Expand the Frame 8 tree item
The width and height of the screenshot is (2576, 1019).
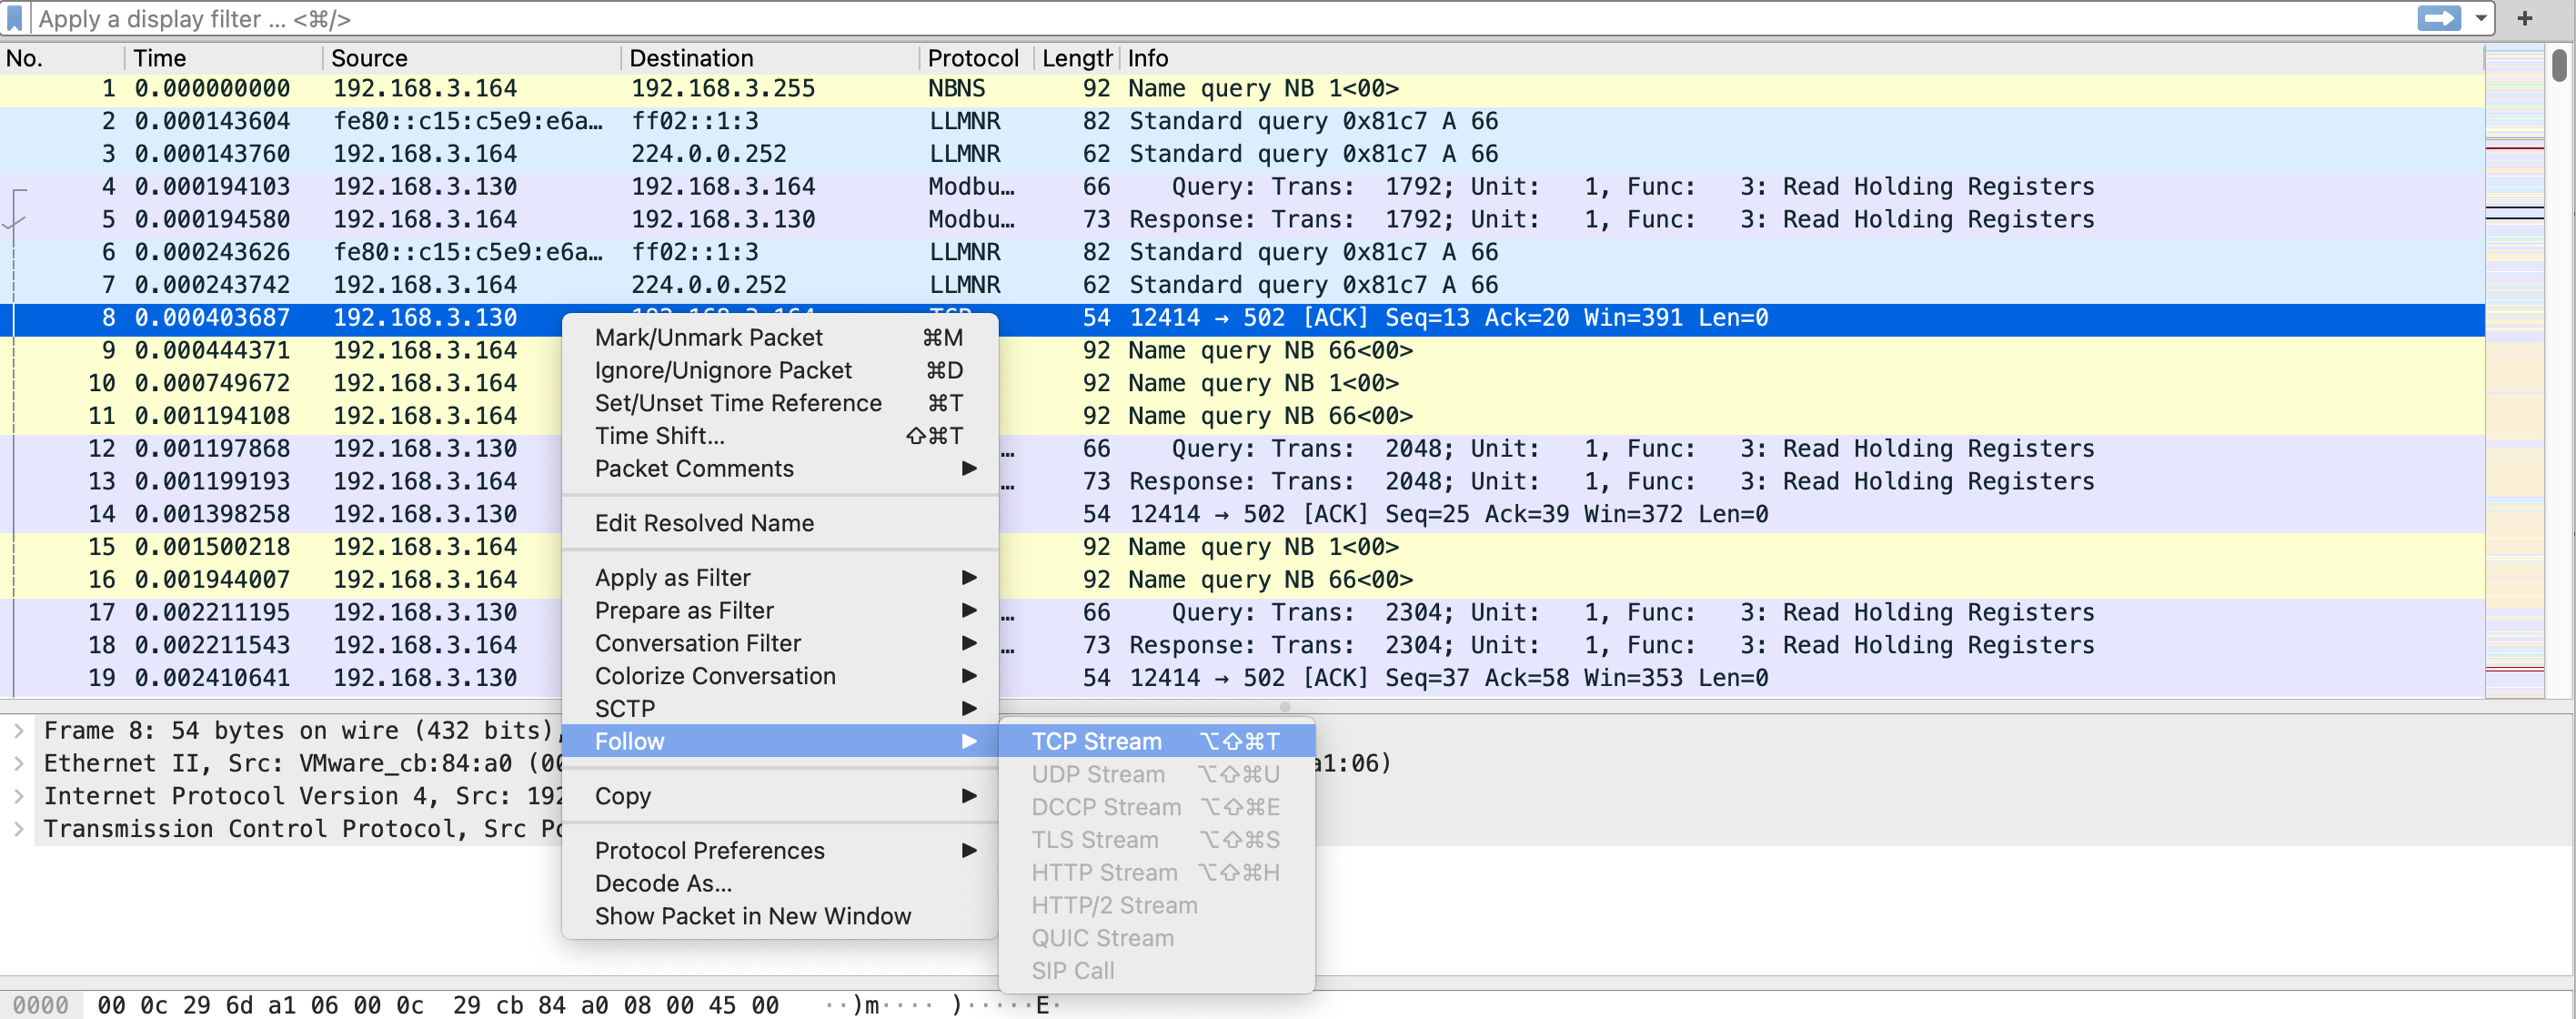click(x=18, y=730)
